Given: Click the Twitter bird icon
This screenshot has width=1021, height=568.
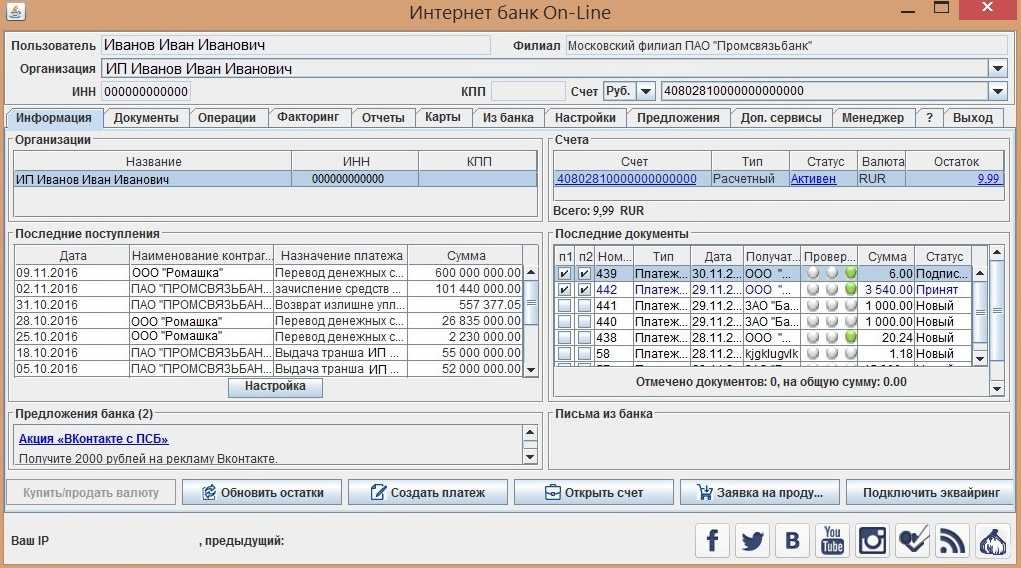Looking at the screenshot, I should 752,540.
